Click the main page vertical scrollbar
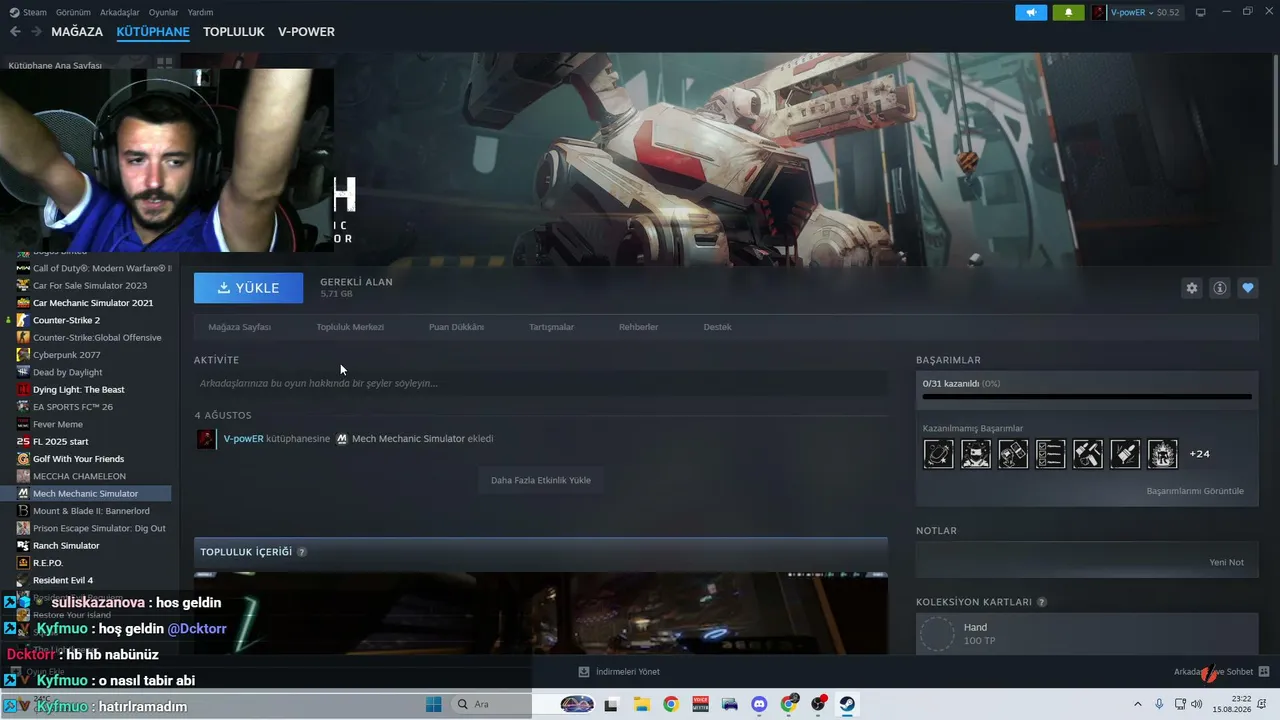The image size is (1280, 720). coord(1275,110)
